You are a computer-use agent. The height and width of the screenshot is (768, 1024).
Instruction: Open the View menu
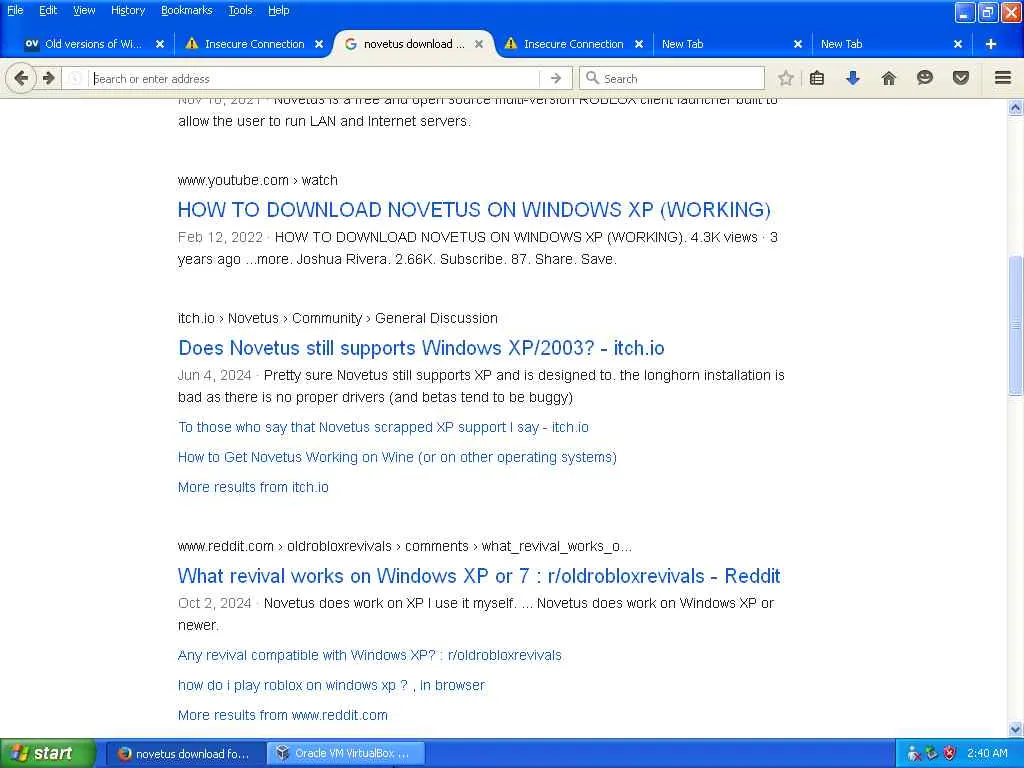(84, 10)
